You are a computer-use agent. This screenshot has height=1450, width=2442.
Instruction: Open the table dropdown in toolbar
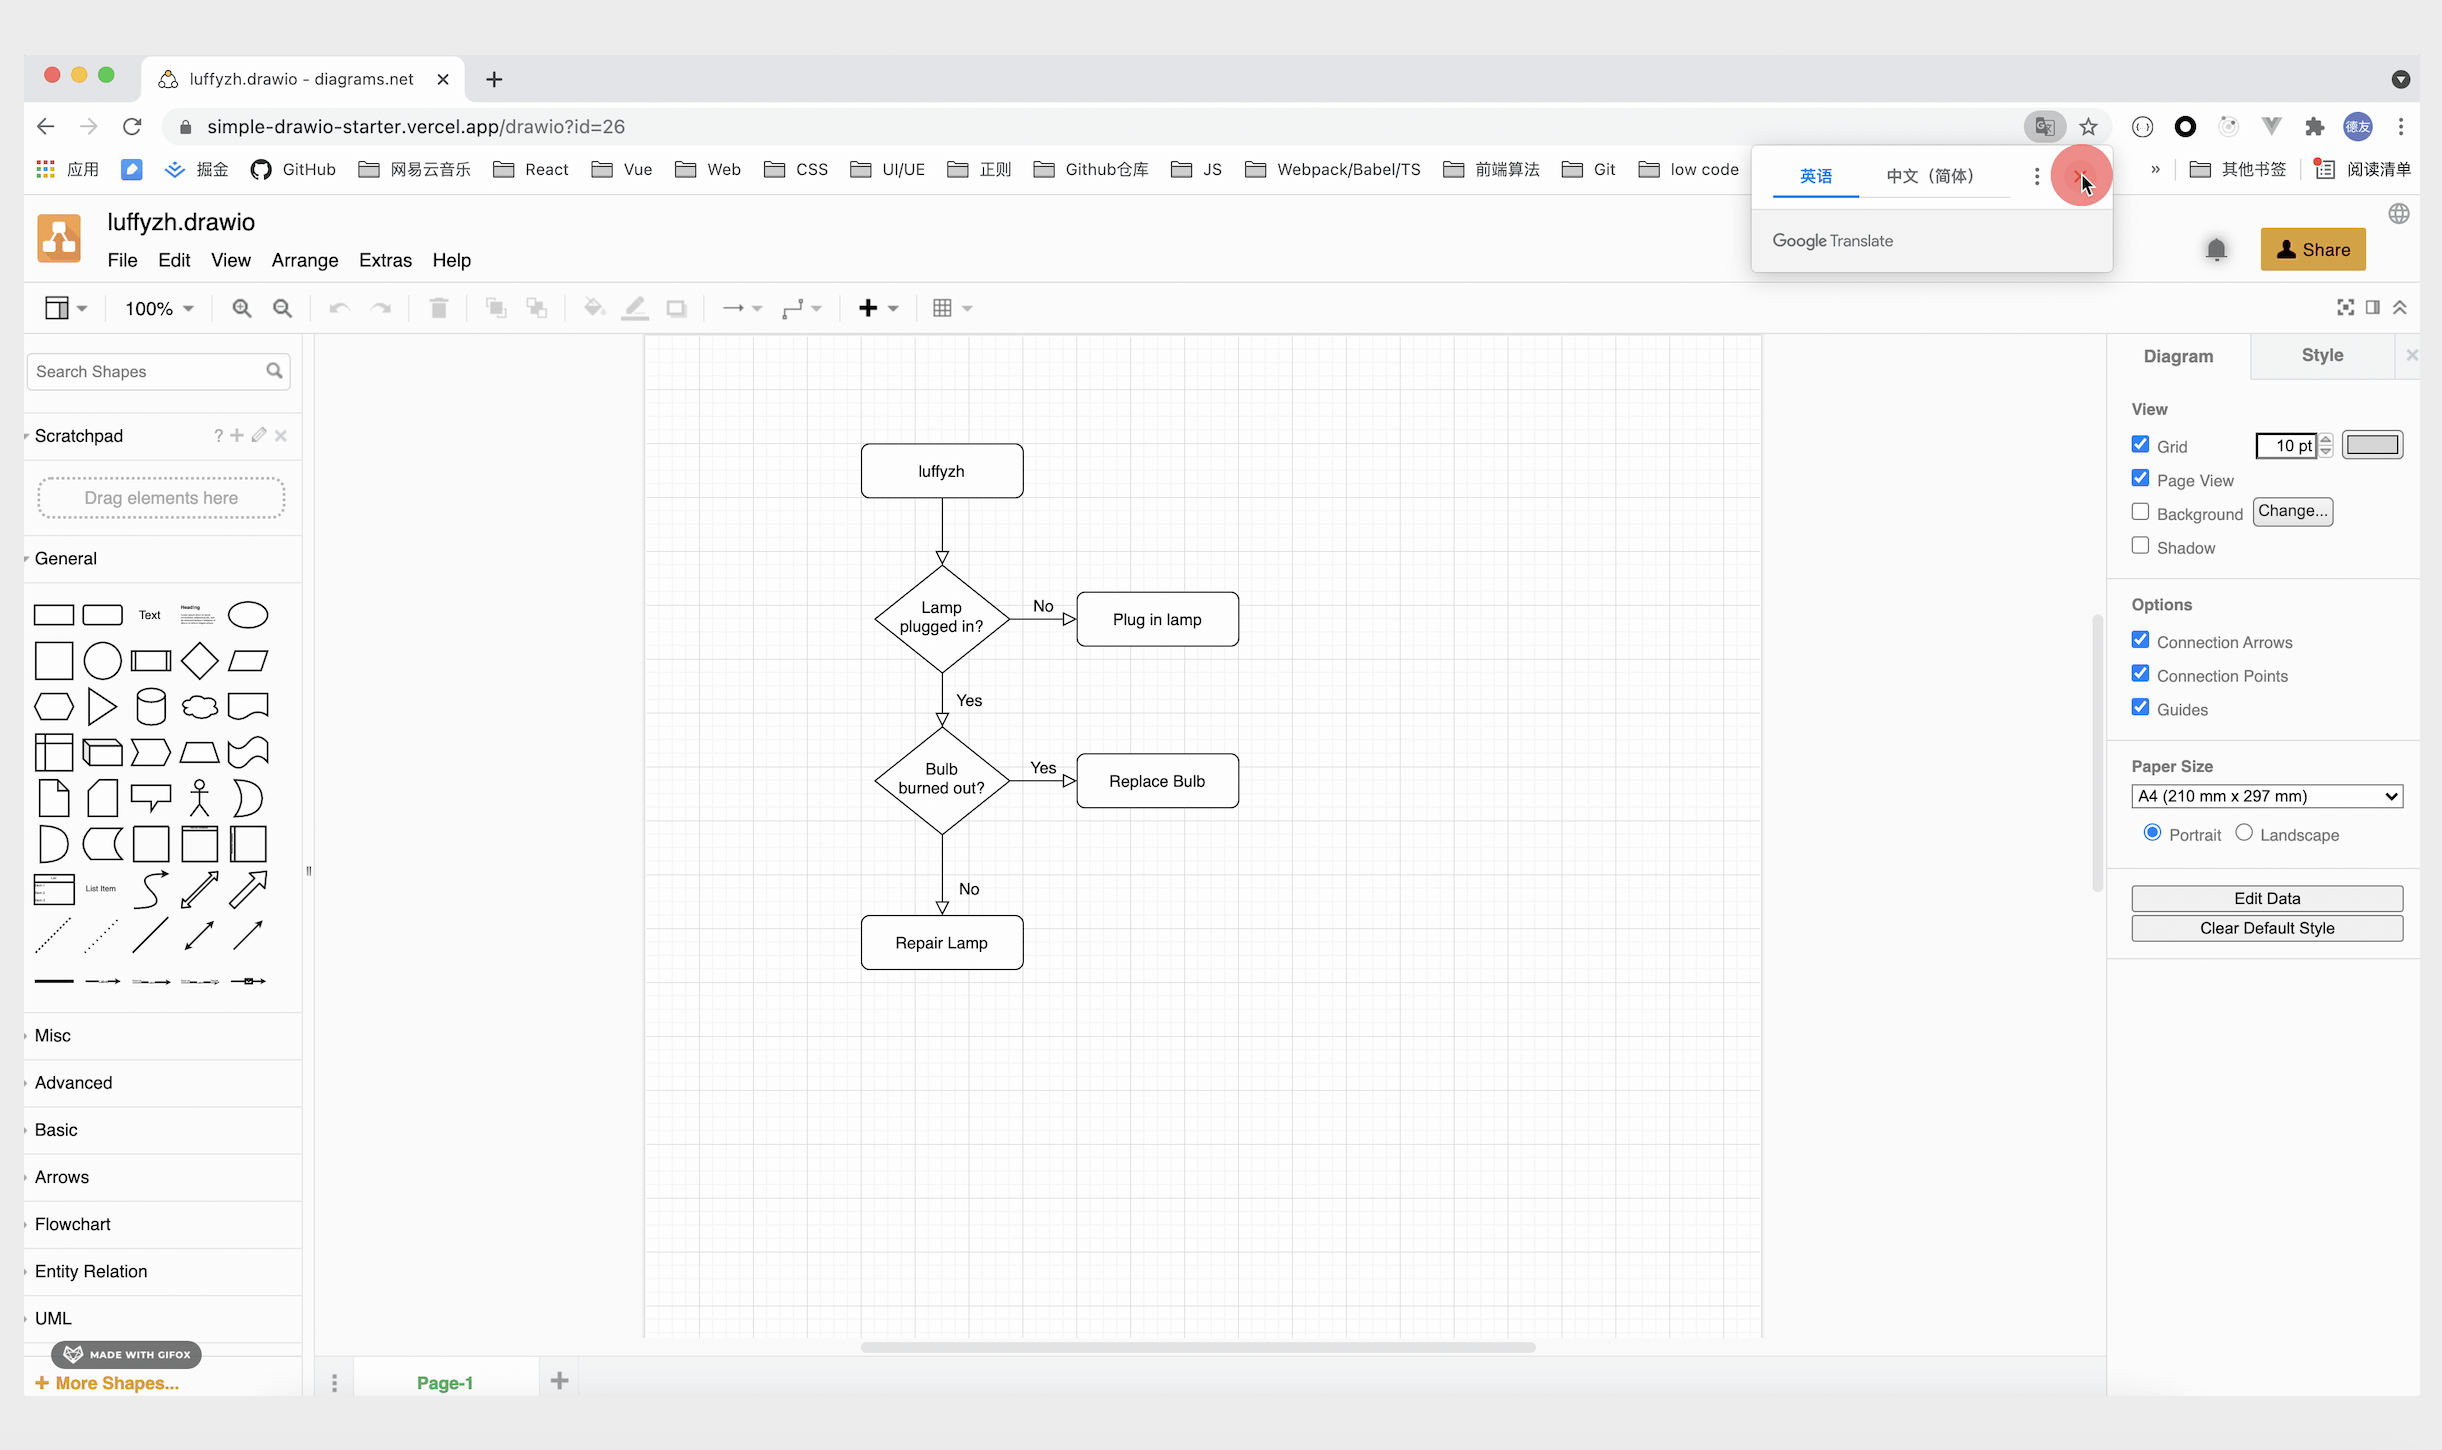[952, 308]
